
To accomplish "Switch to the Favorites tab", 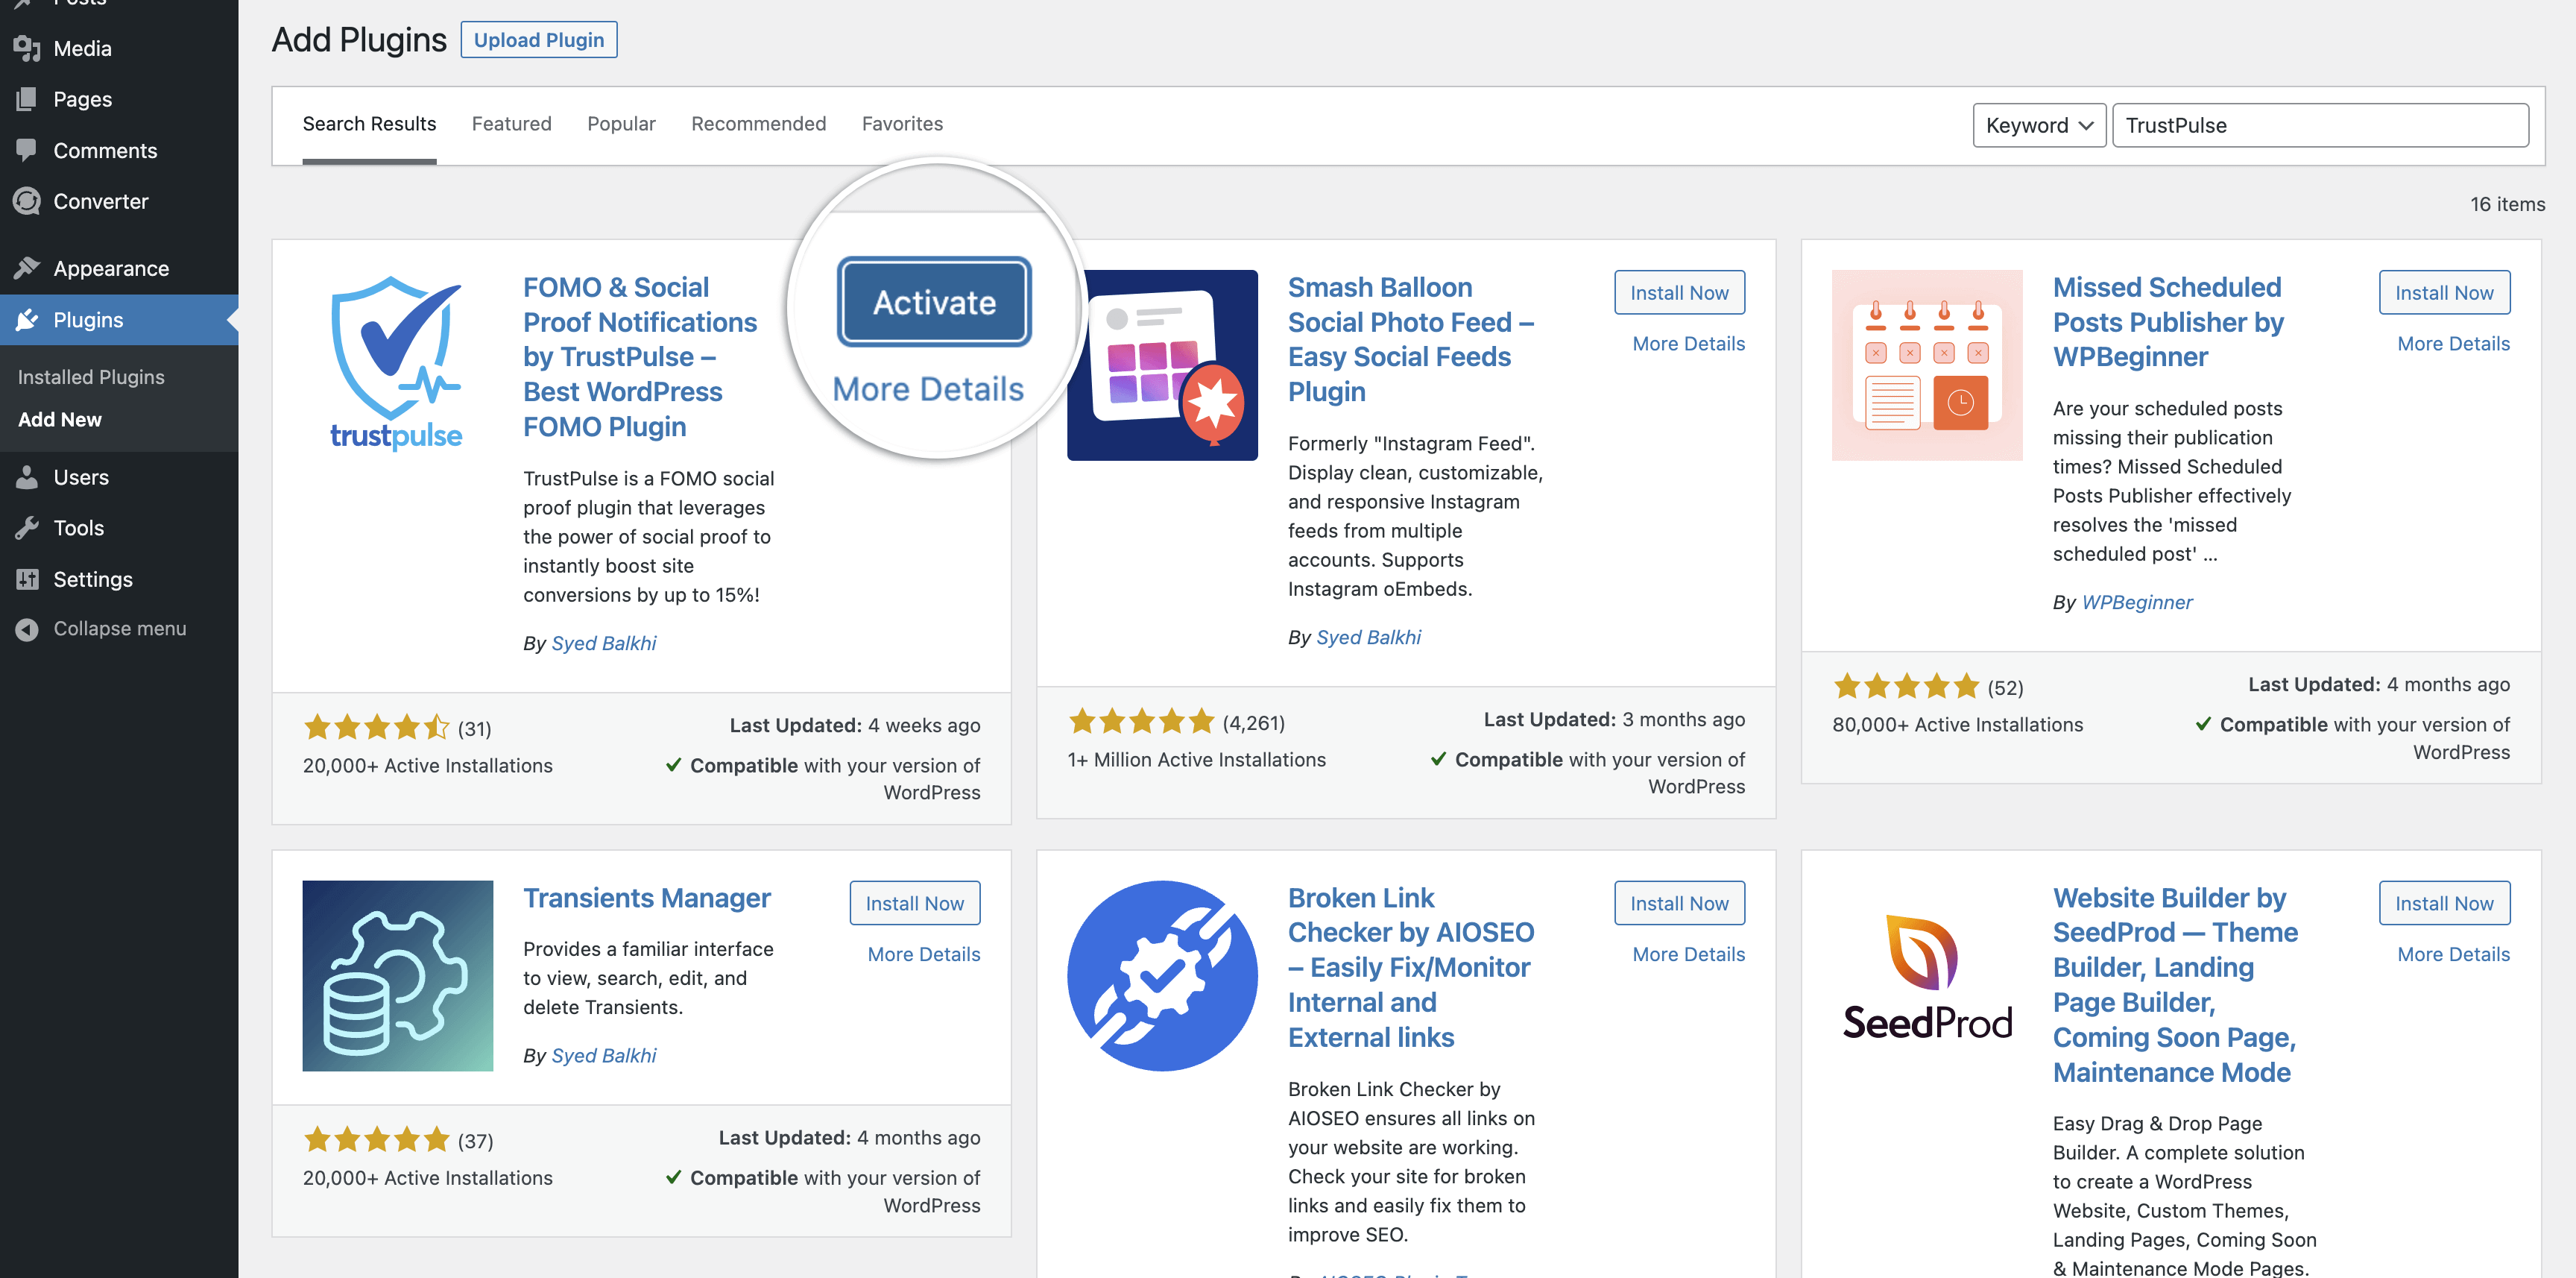I will pyautogui.click(x=902, y=124).
